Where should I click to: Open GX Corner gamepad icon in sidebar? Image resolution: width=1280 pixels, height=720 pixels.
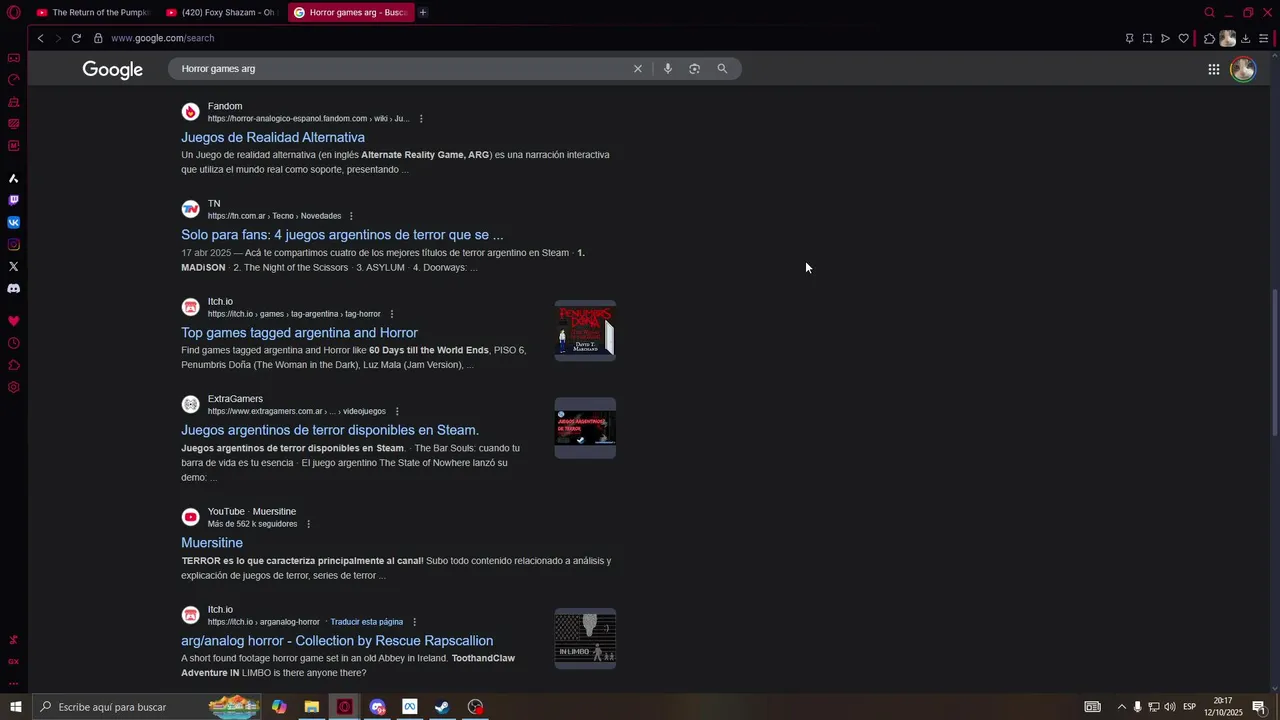13,58
